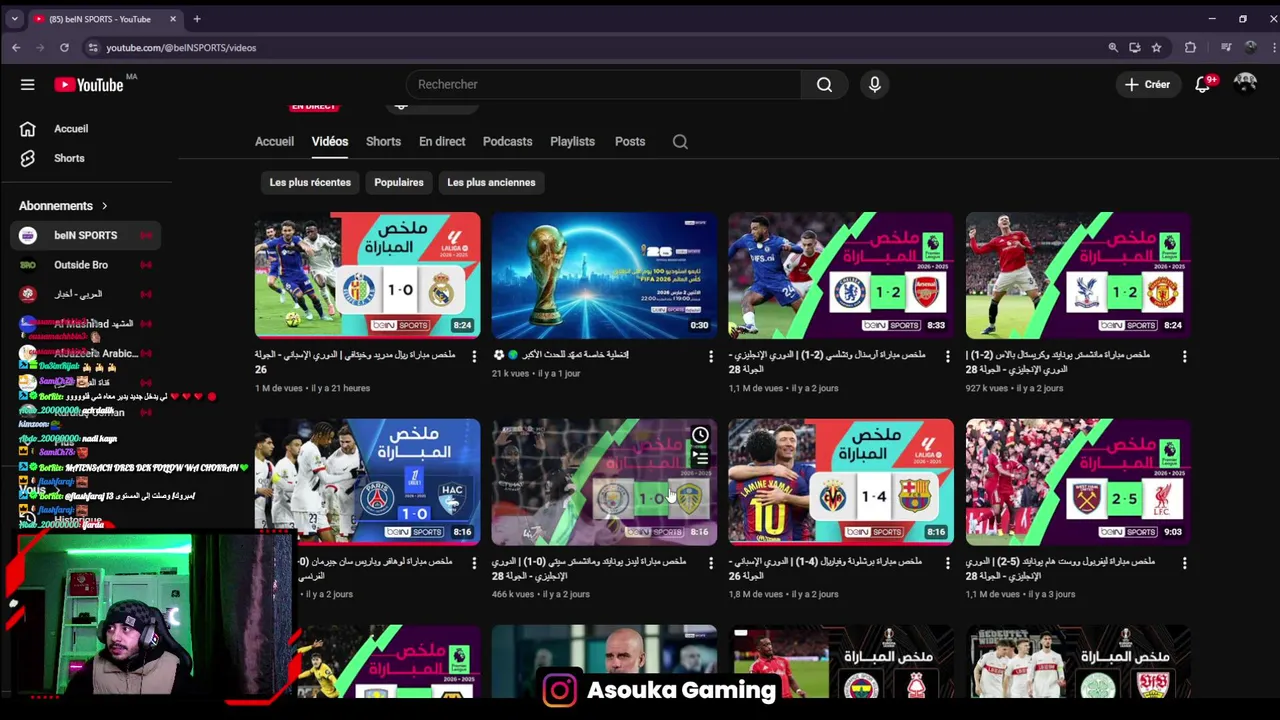The image size is (1280, 720).
Task: Open options menu for Crystal Palace Manchester United video
Action: click(x=1185, y=356)
